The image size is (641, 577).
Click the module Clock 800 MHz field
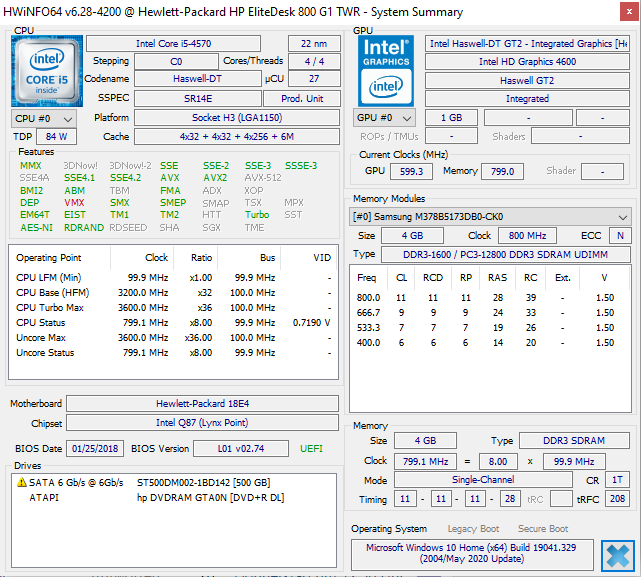click(527, 236)
